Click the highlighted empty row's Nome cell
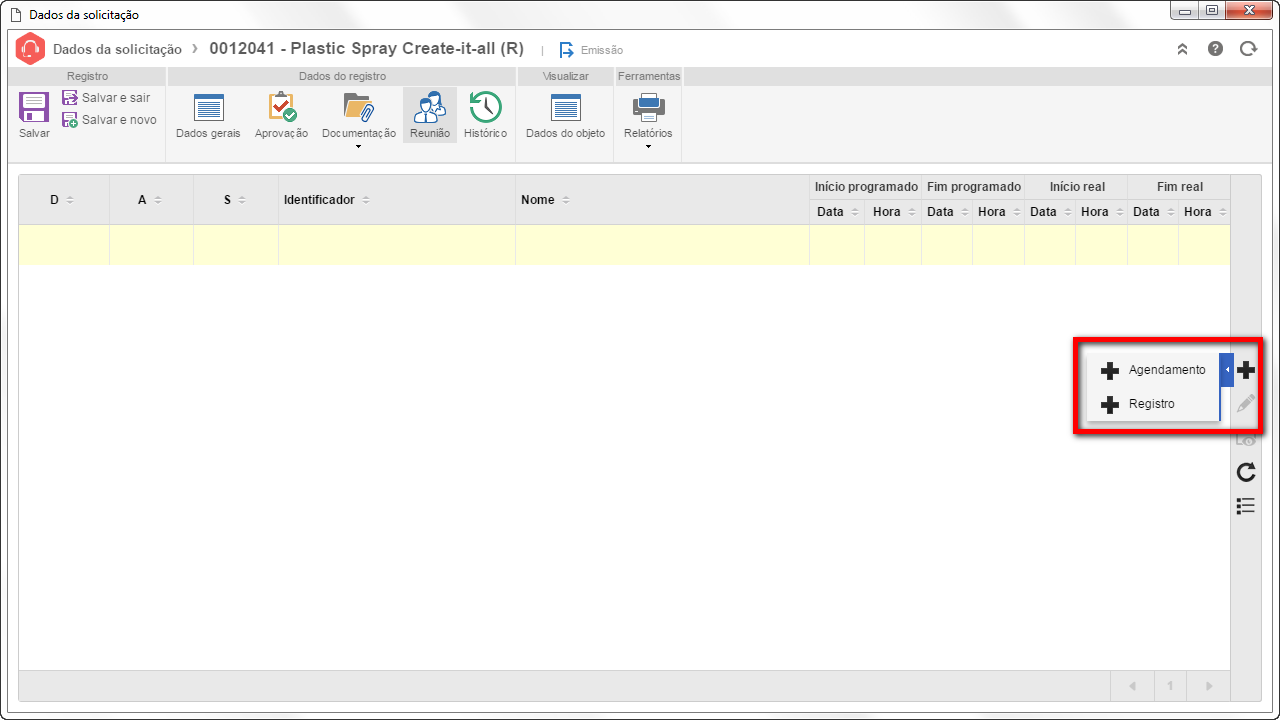1280x720 pixels. pyautogui.click(x=662, y=245)
